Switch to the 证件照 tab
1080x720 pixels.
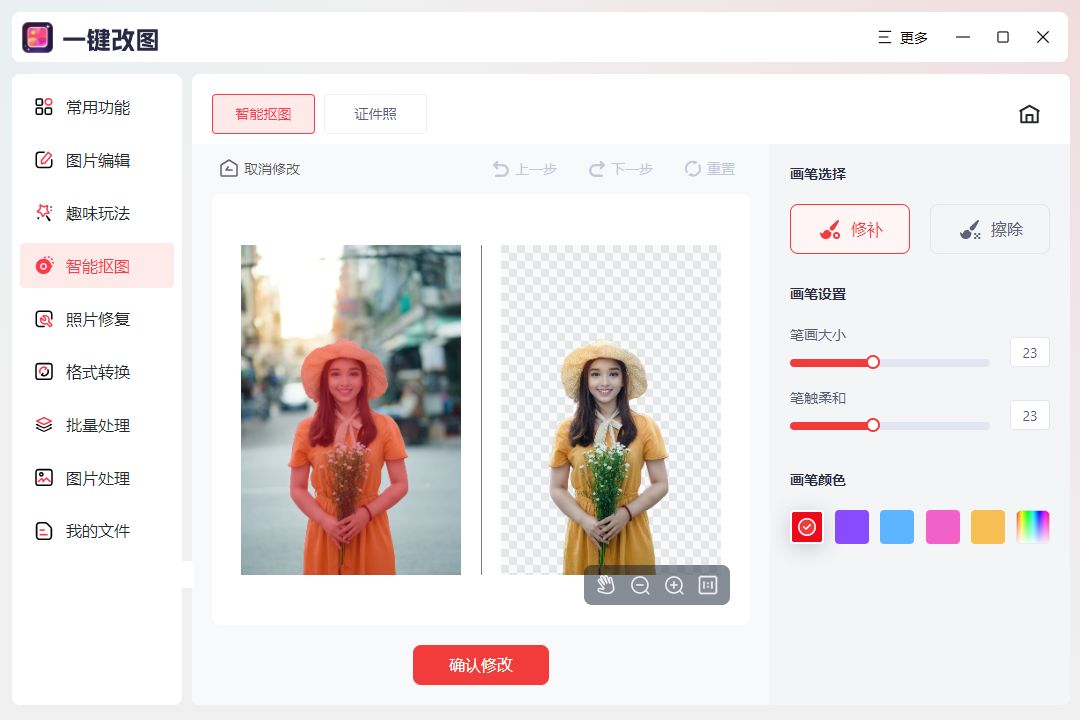(375, 114)
